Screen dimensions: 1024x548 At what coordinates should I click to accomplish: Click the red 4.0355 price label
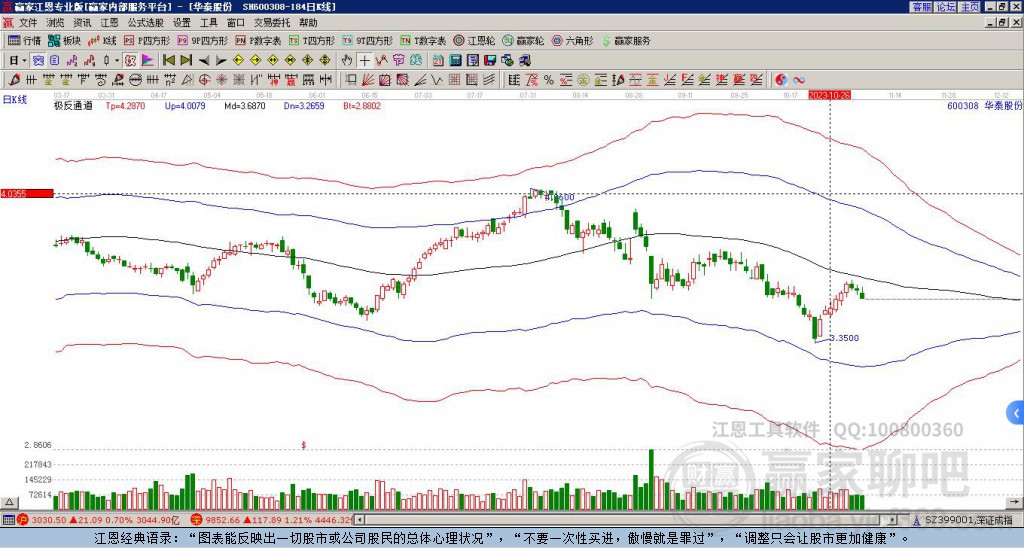click(x=27, y=194)
